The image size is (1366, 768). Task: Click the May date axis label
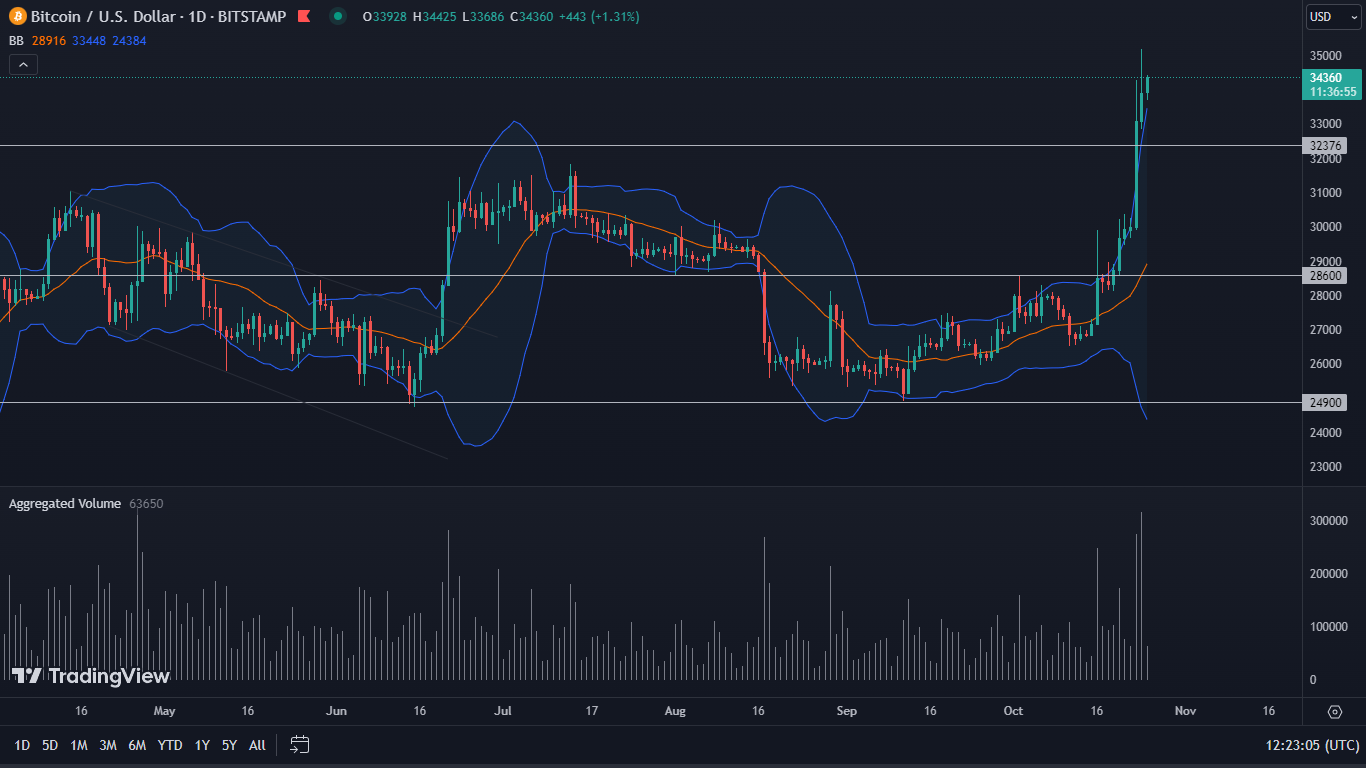(x=165, y=711)
